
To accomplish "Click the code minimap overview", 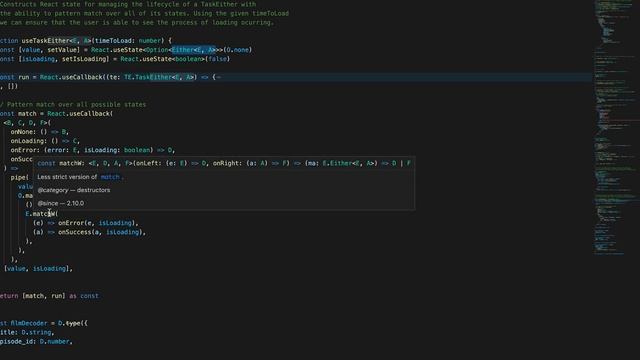I will [x=616, y=127].
